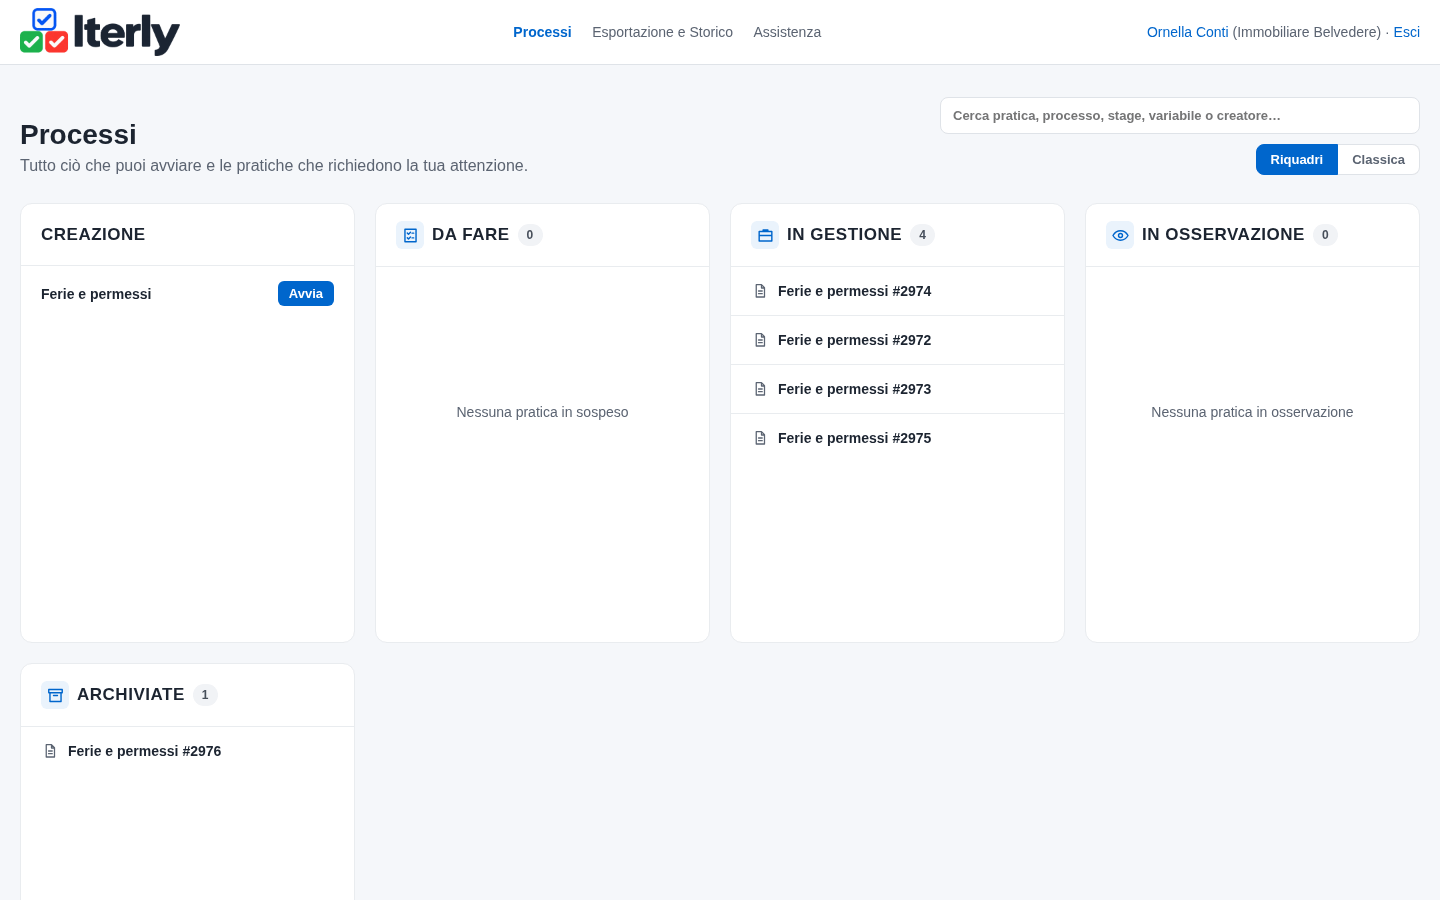Focus the Cerca pratica search field
Screen dimensions: 1440x900
pos(1180,116)
